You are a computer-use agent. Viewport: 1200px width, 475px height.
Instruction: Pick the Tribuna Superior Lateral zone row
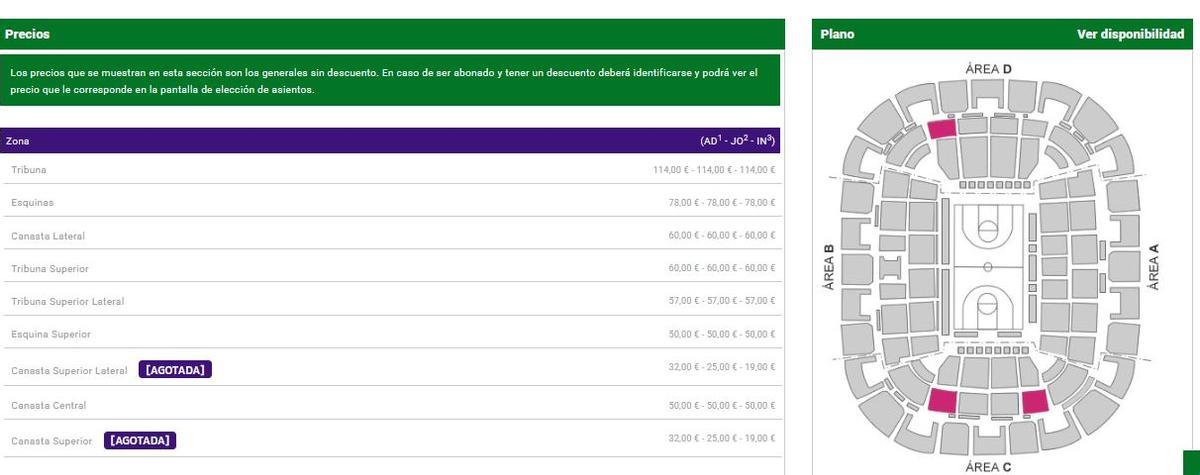67,301
